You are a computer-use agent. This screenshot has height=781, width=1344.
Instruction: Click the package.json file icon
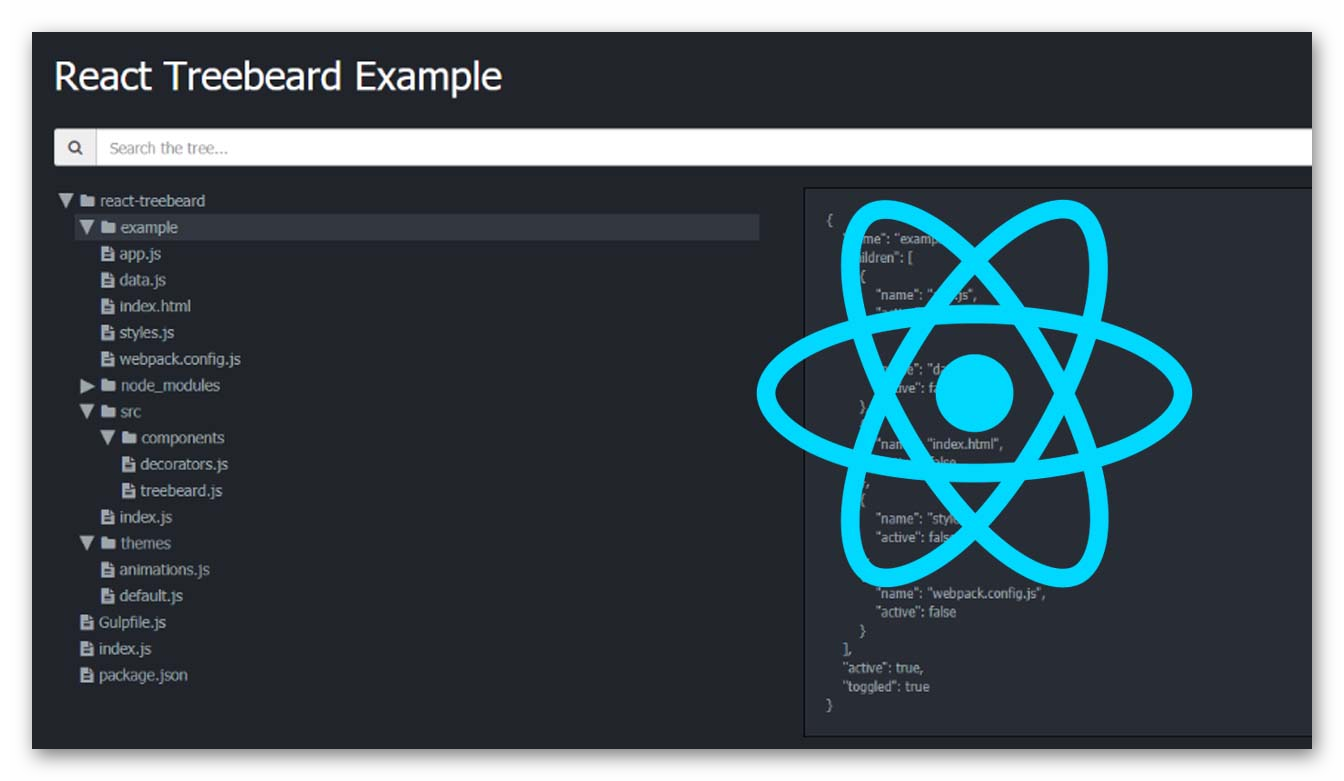pos(86,675)
